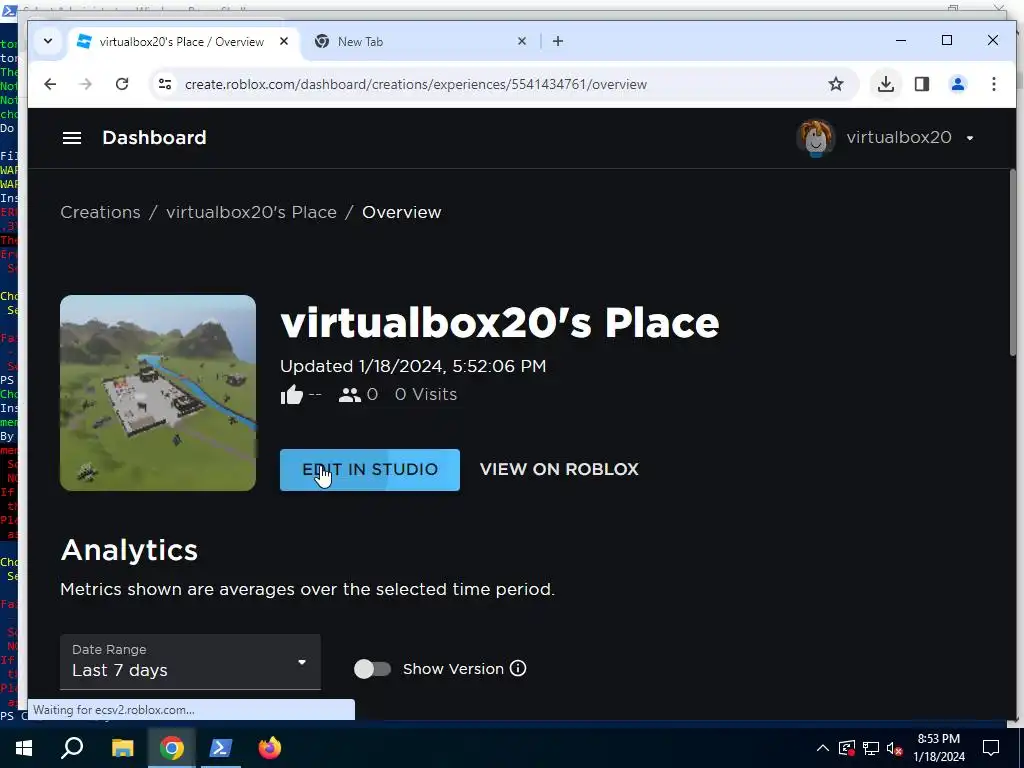Click the Updated 1/18/2024 timestamp text

(413, 366)
